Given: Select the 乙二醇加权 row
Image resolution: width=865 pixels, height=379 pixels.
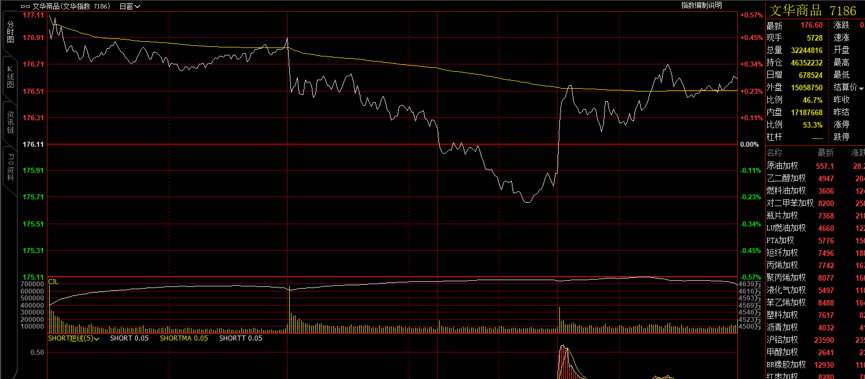Looking at the screenshot, I should click(815, 178).
